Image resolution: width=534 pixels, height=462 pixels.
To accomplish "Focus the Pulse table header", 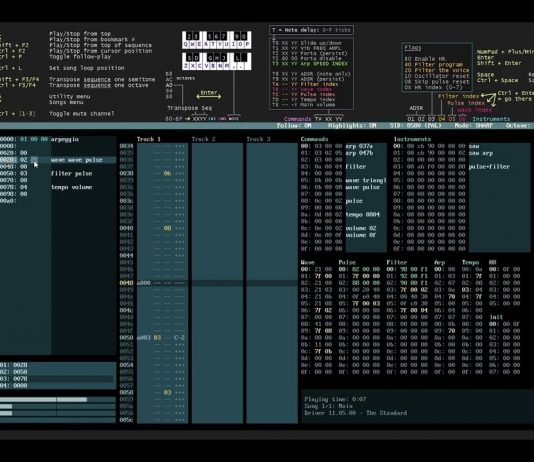I will [x=347, y=262].
